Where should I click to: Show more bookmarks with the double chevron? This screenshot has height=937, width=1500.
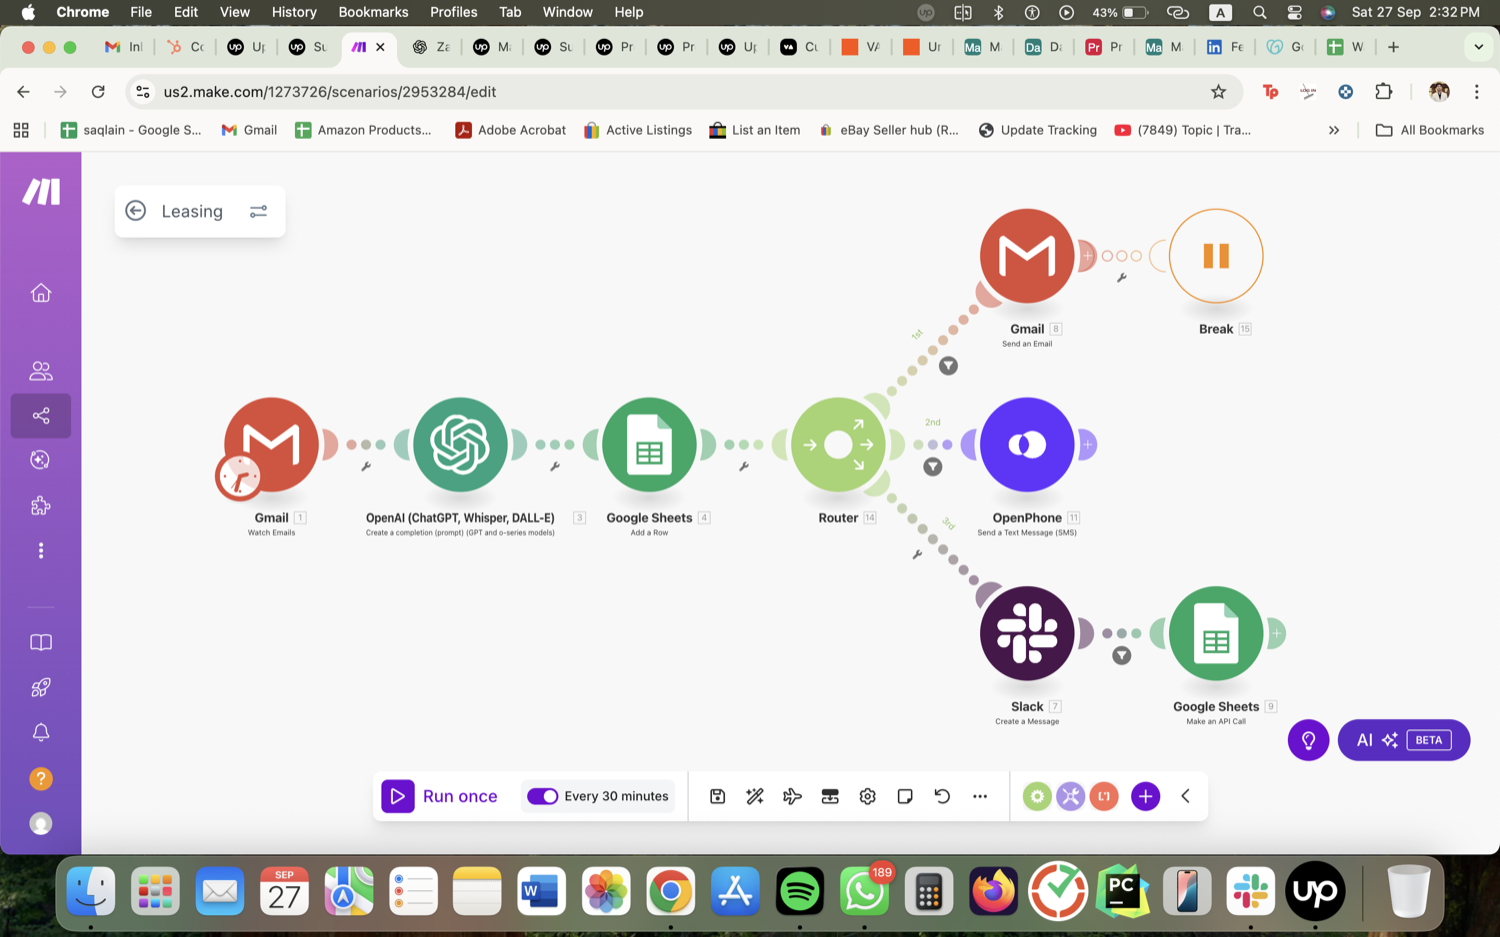tap(1334, 130)
